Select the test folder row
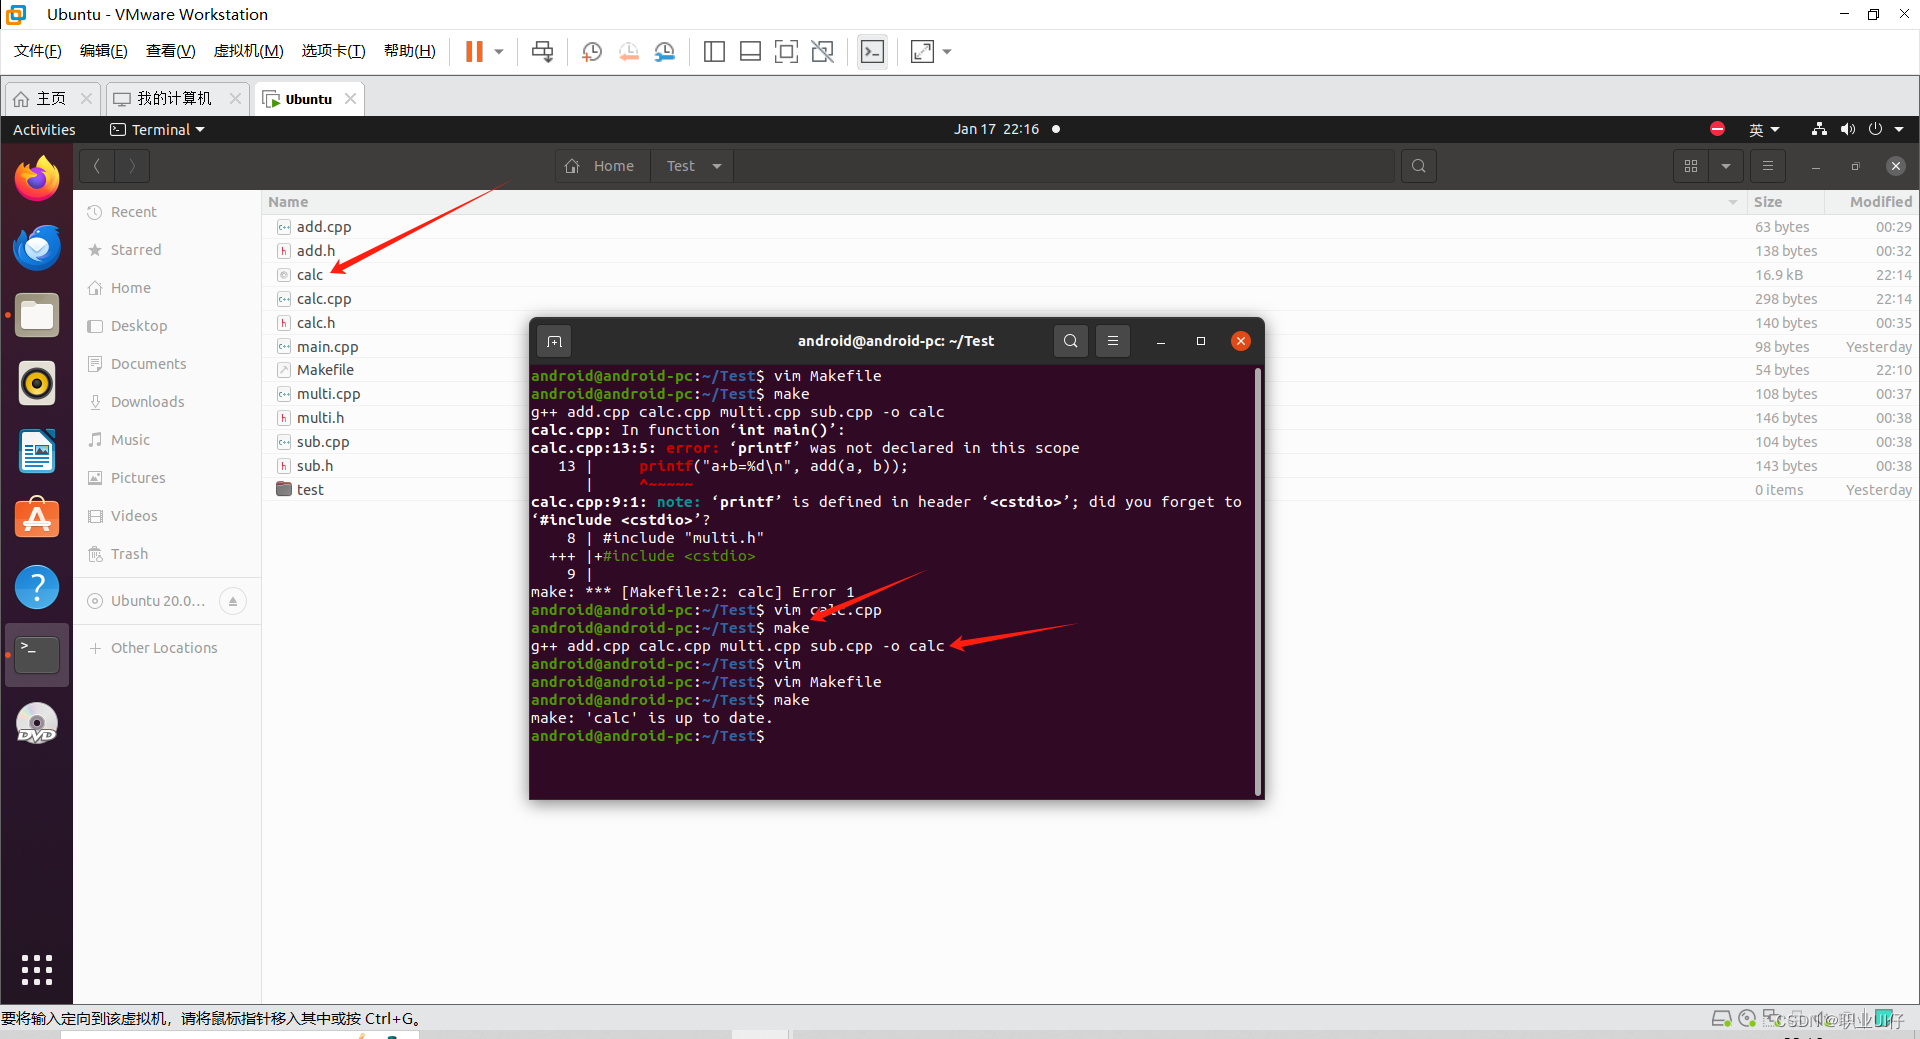Image resolution: width=1920 pixels, height=1039 pixels. [1090, 490]
